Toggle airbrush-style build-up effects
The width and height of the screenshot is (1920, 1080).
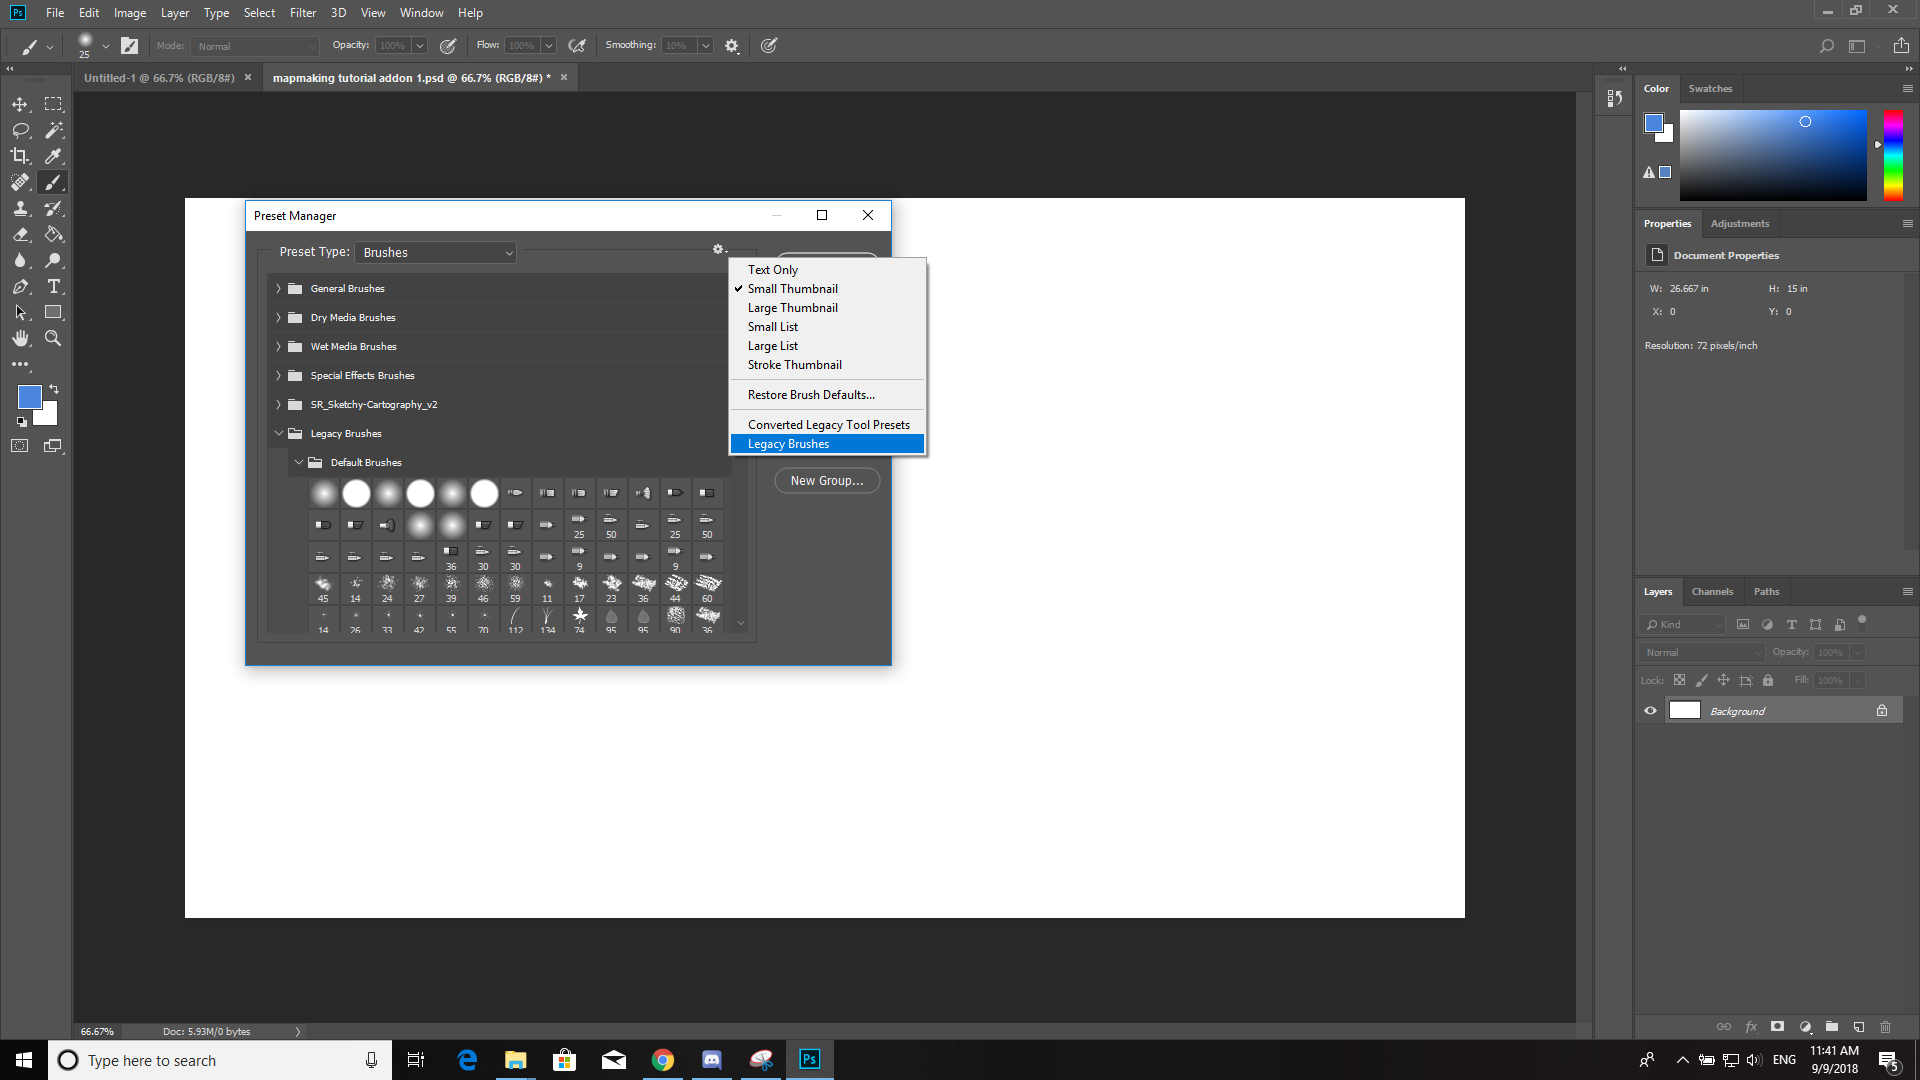(577, 46)
